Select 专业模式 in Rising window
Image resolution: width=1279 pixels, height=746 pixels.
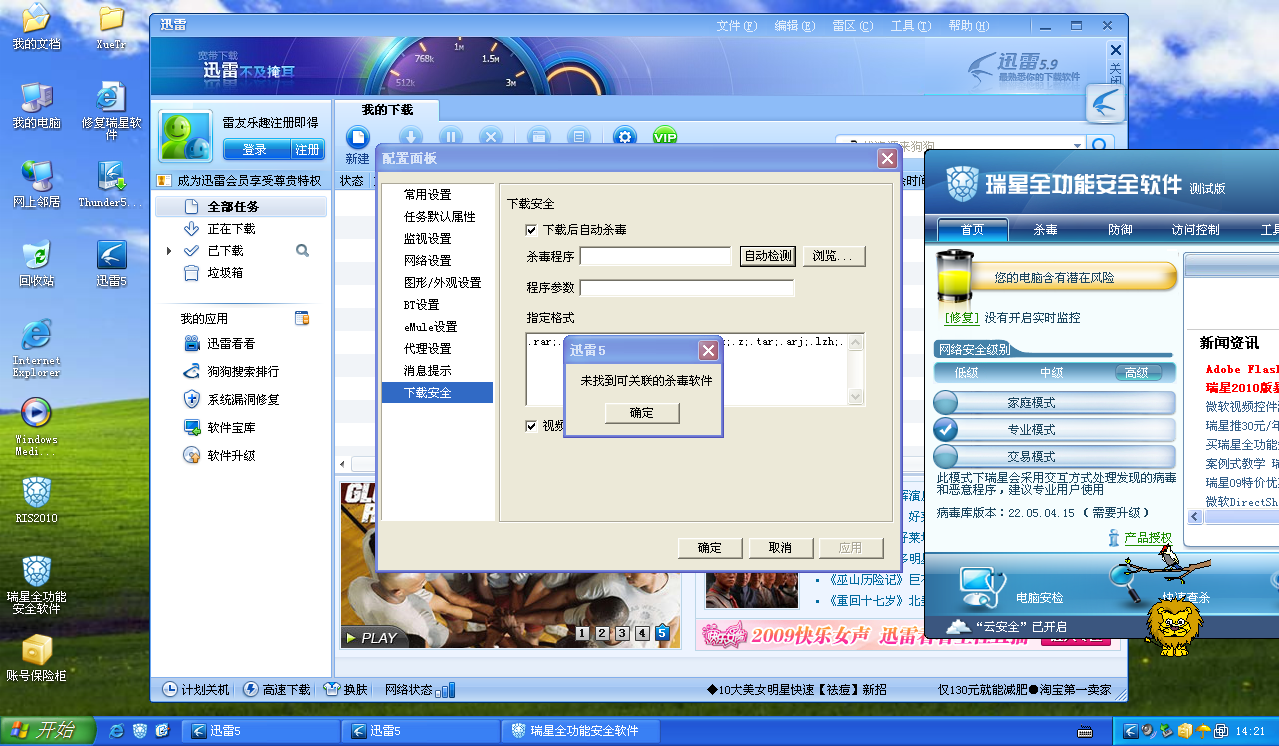pos(1054,429)
